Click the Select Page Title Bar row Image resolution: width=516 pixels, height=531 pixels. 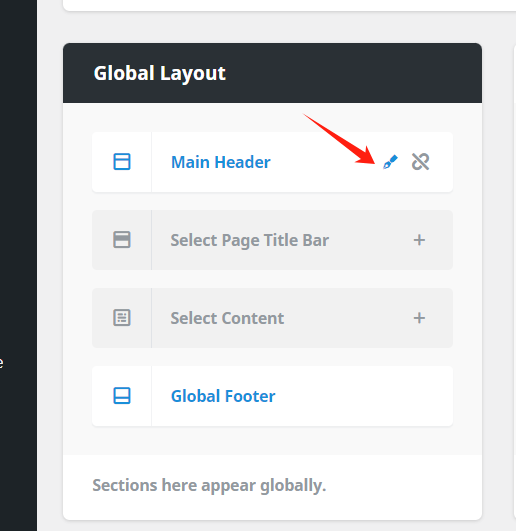(273, 240)
